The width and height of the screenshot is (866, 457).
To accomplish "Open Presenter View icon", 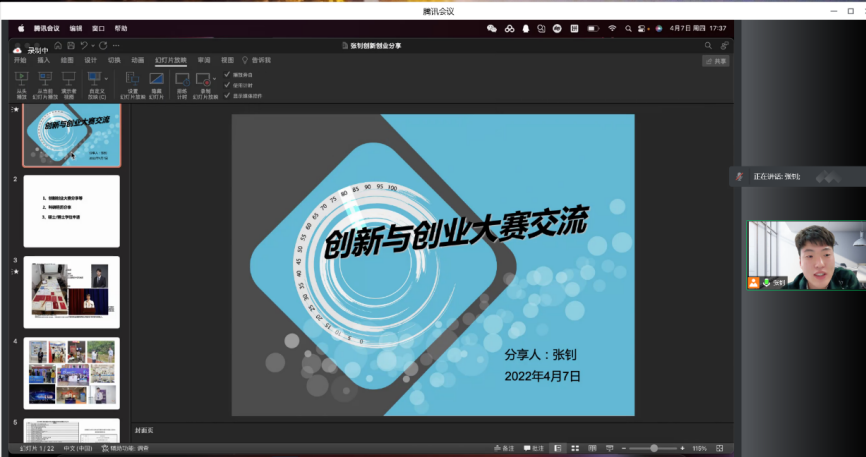I will [69, 78].
